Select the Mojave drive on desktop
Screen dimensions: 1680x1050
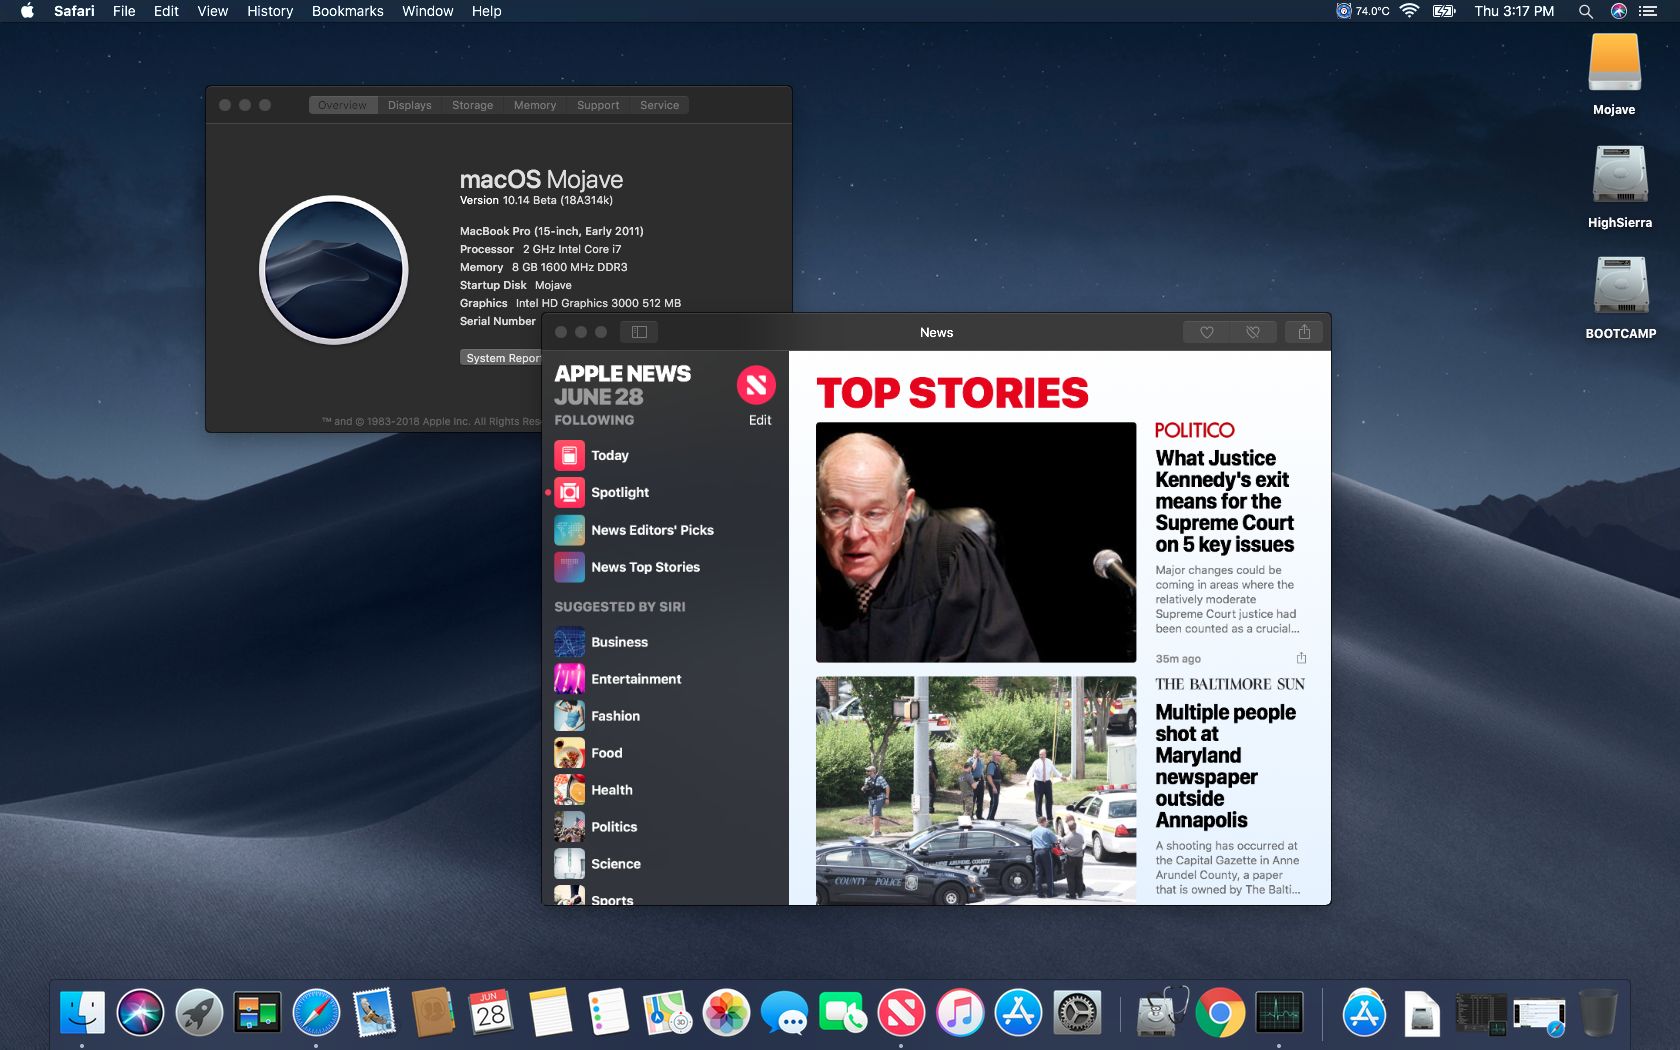(1614, 76)
